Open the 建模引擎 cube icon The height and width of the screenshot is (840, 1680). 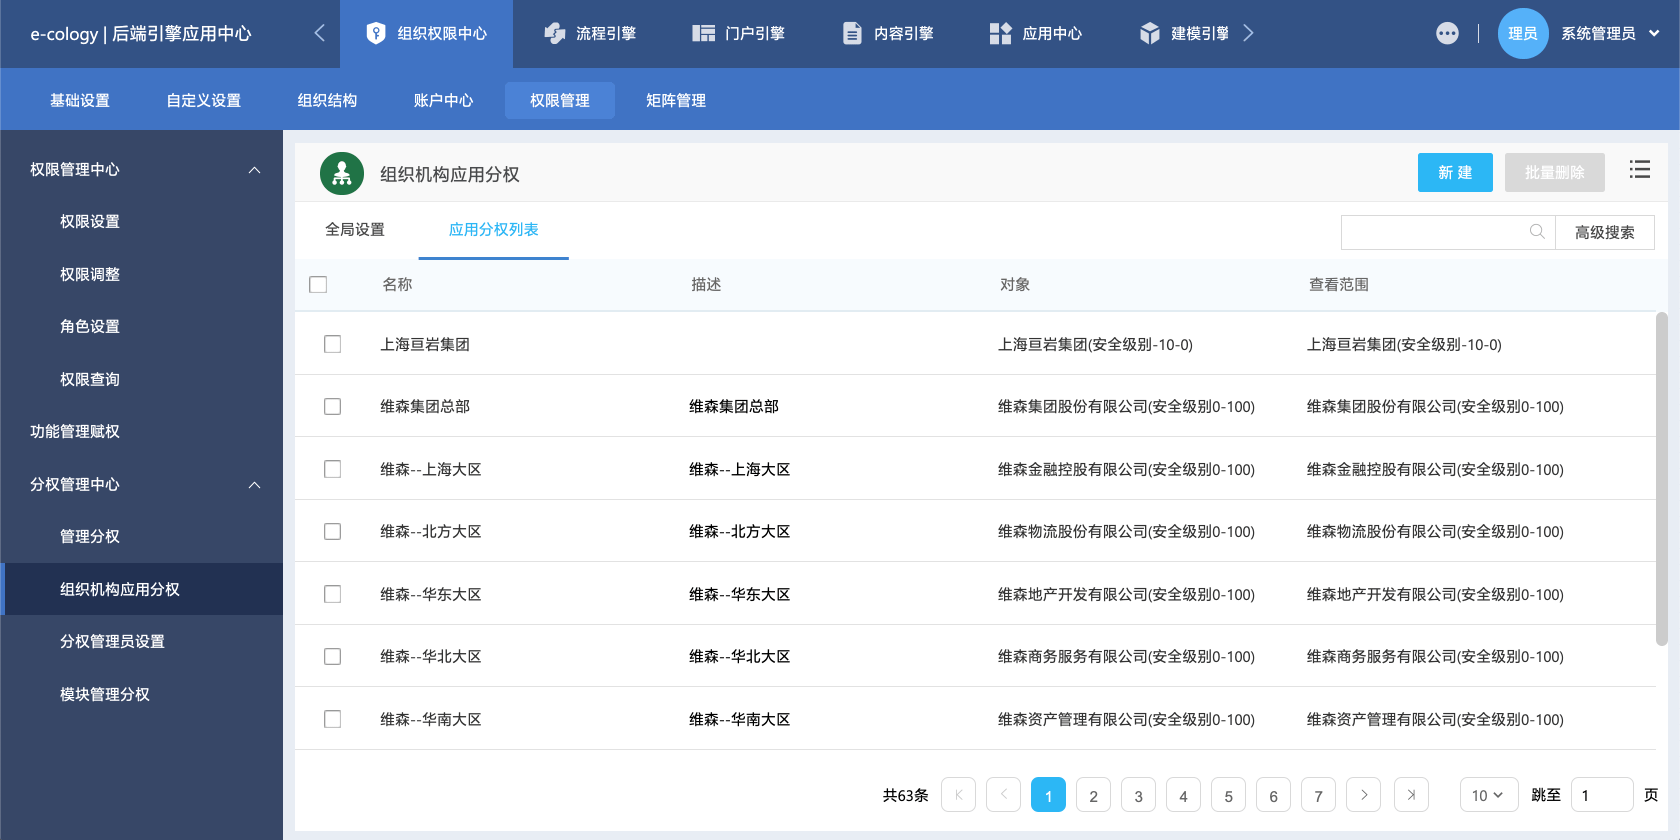[x=1150, y=33]
